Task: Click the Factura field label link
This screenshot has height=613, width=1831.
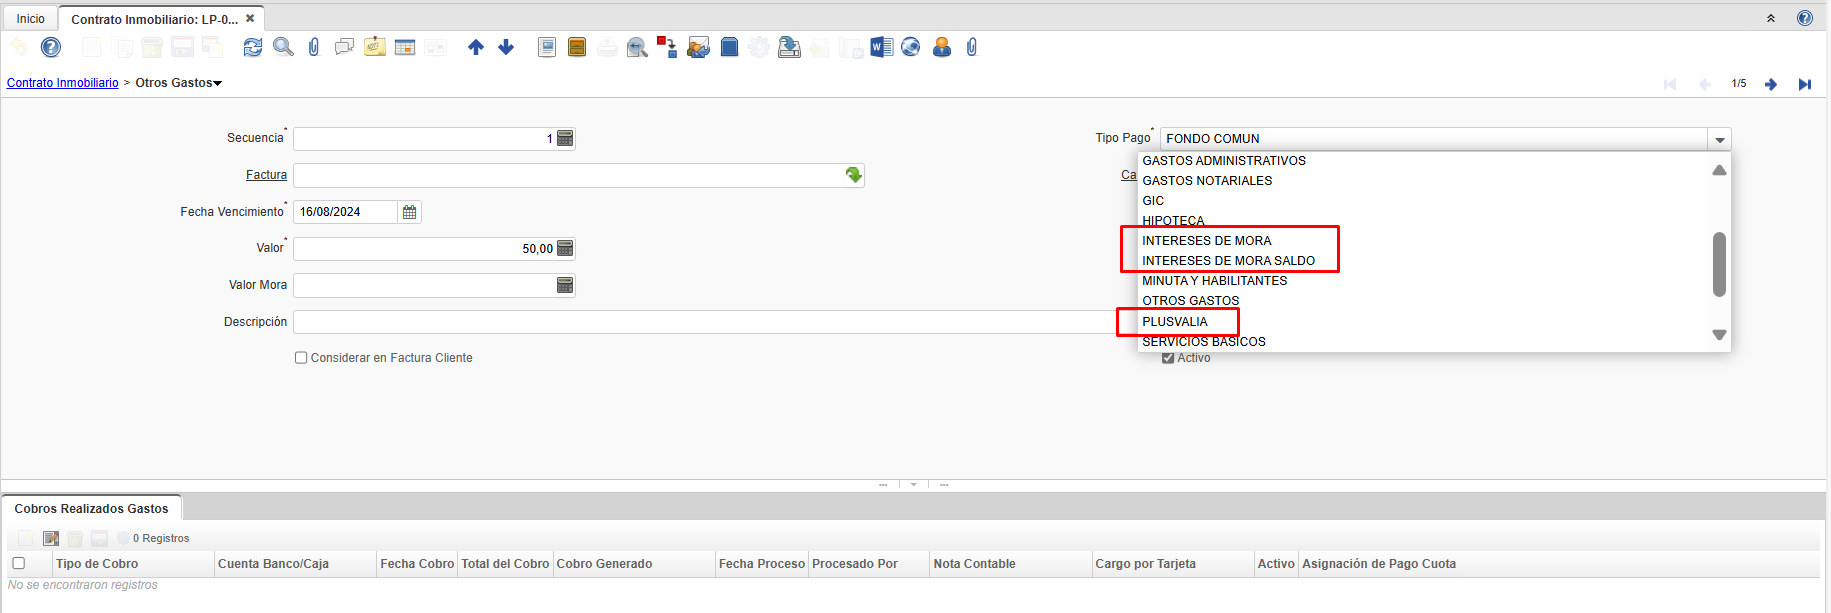Action: (266, 175)
